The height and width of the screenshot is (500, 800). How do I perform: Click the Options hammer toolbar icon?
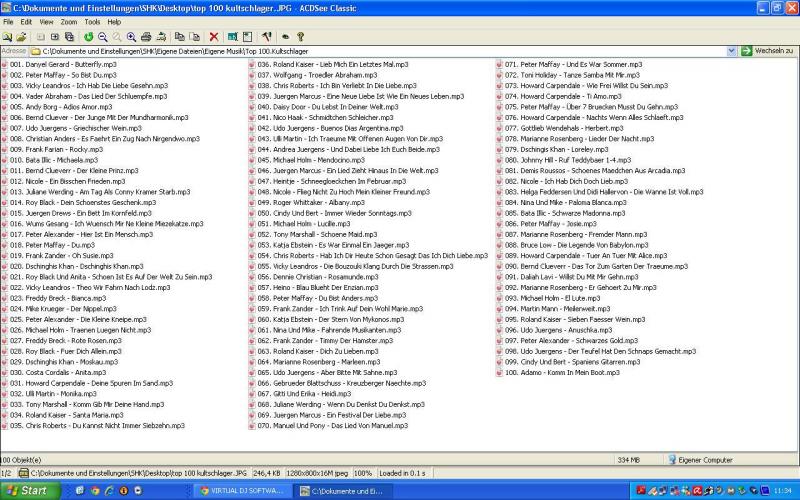coord(266,37)
